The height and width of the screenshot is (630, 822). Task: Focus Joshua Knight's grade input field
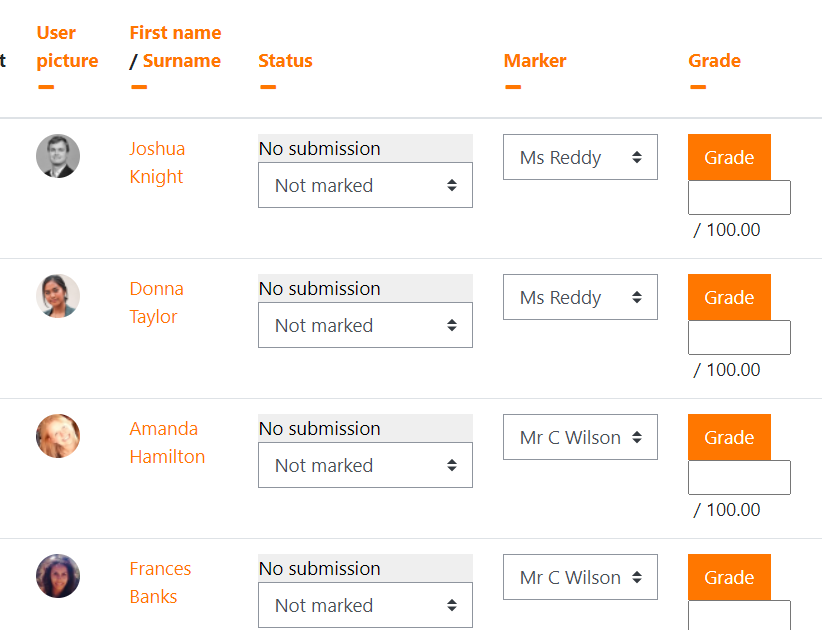pos(739,198)
